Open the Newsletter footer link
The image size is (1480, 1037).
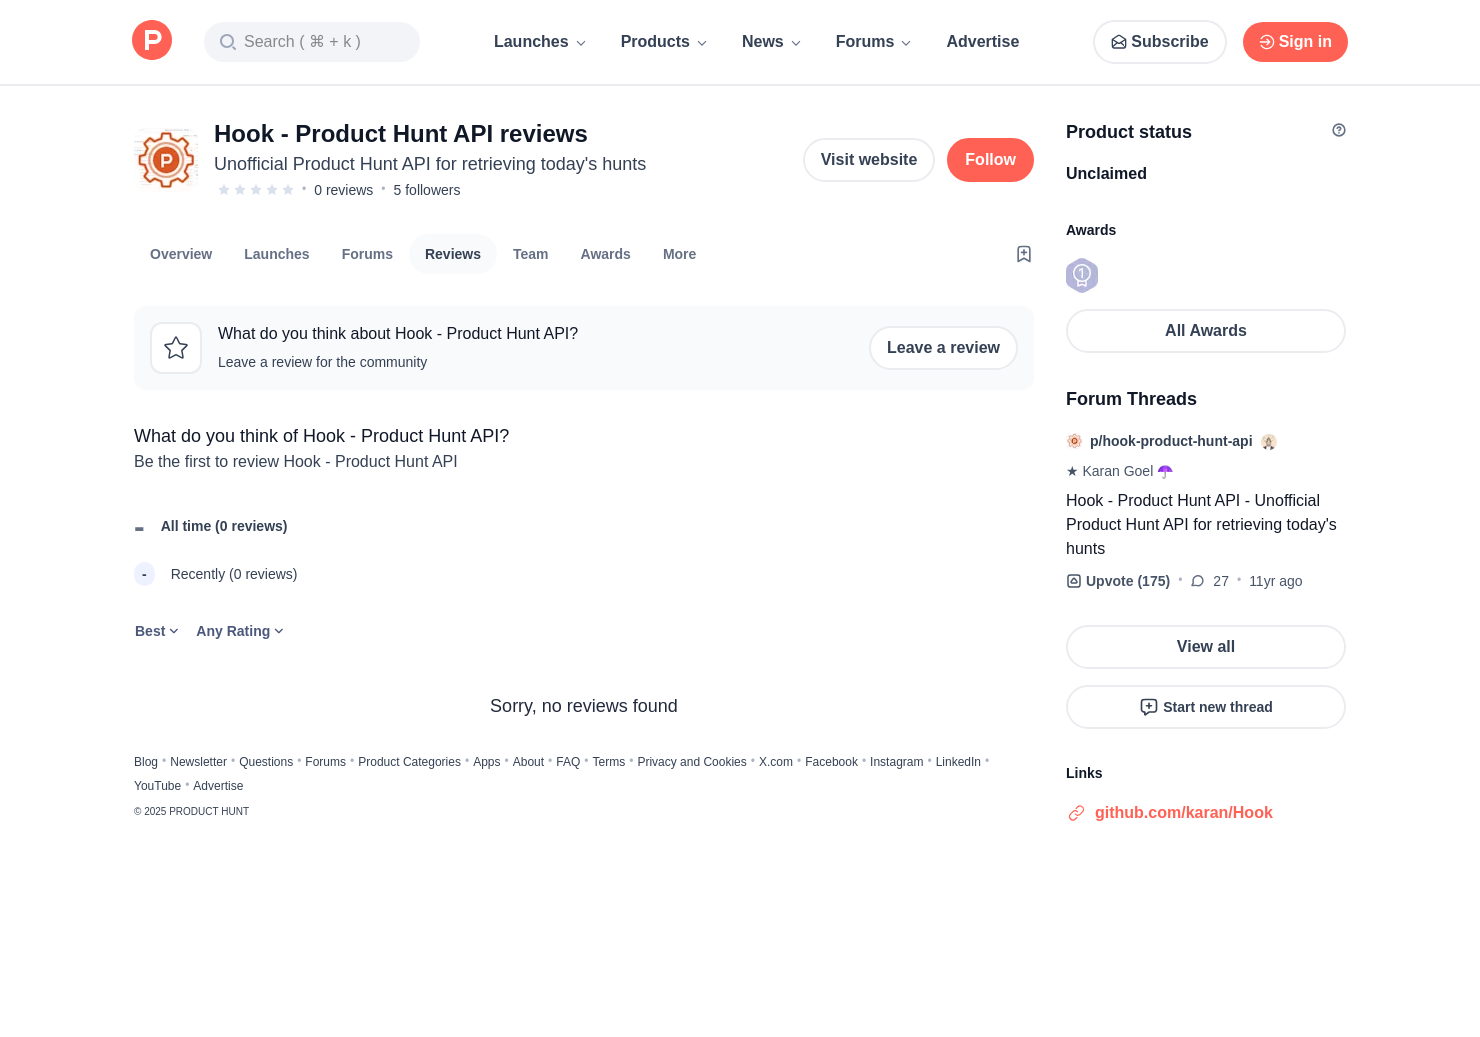pyautogui.click(x=198, y=762)
